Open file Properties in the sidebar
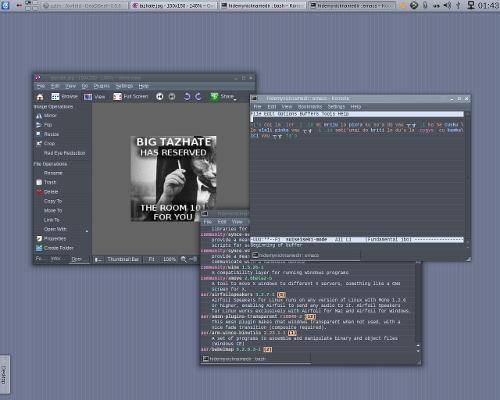Viewport: 500px width, 400px height. pos(51,239)
